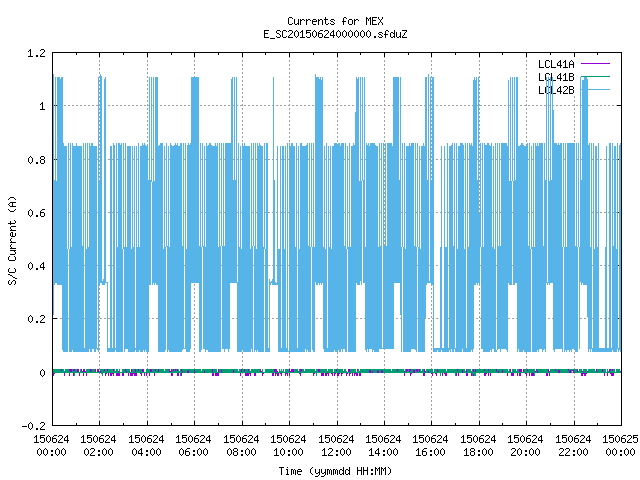This screenshot has width=640, height=480.
Task: Click the 150624 08:00 time tick label
Action: [241, 446]
